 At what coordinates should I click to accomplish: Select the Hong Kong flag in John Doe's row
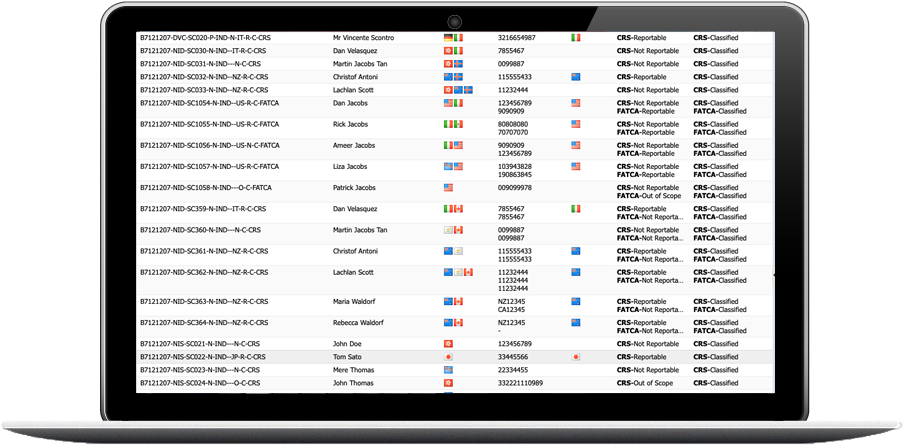pos(448,344)
